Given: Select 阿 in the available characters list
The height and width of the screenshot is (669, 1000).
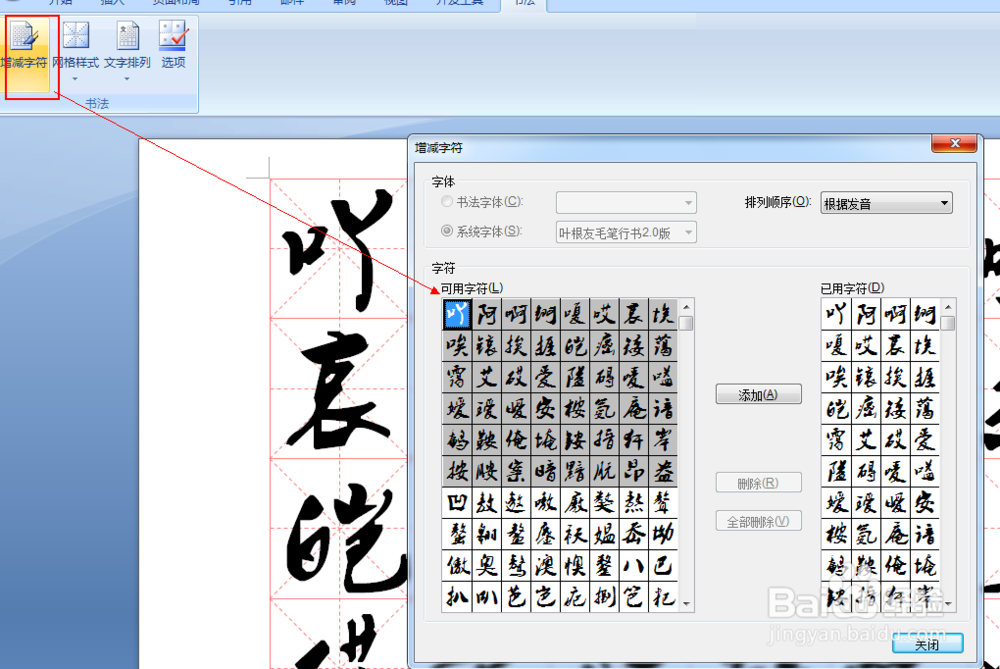Looking at the screenshot, I should (487, 314).
